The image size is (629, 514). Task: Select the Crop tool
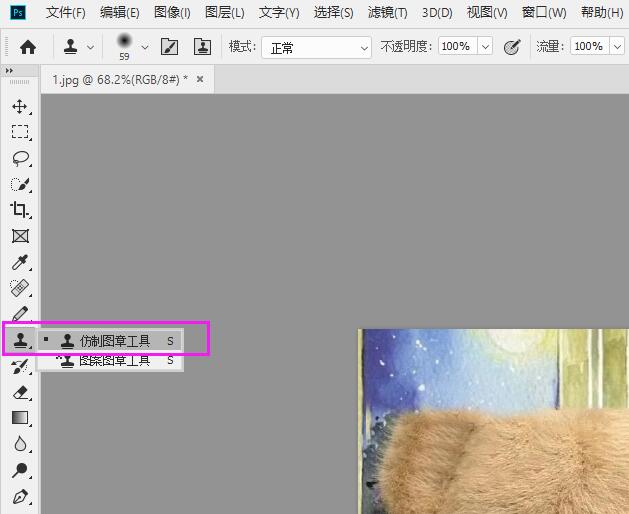coord(20,209)
